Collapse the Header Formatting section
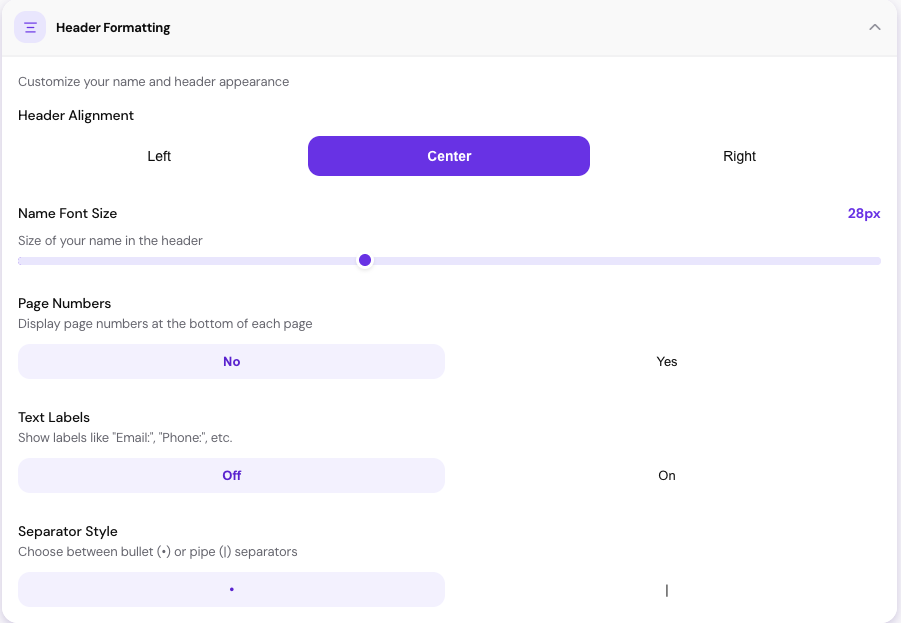The image size is (901, 623). pos(873,27)
